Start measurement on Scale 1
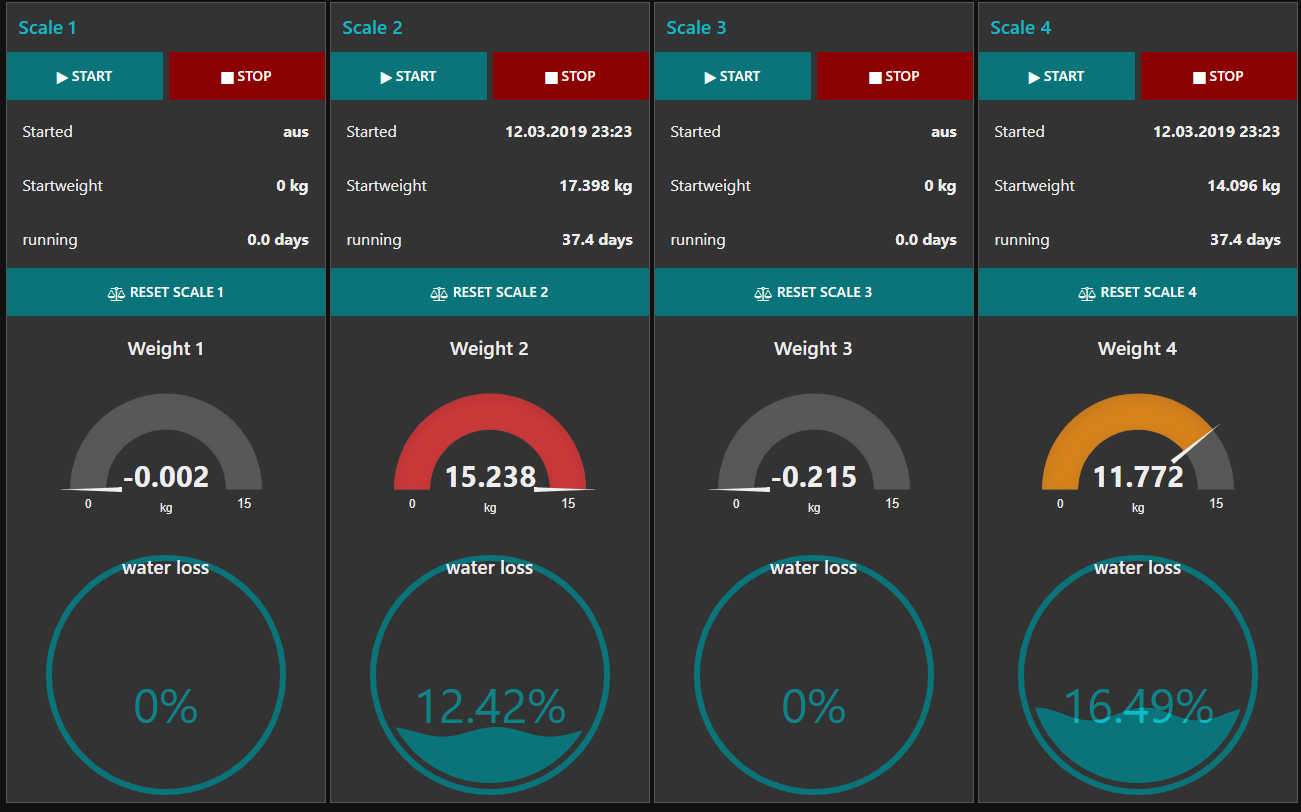1301x812 pixels. 85,76
